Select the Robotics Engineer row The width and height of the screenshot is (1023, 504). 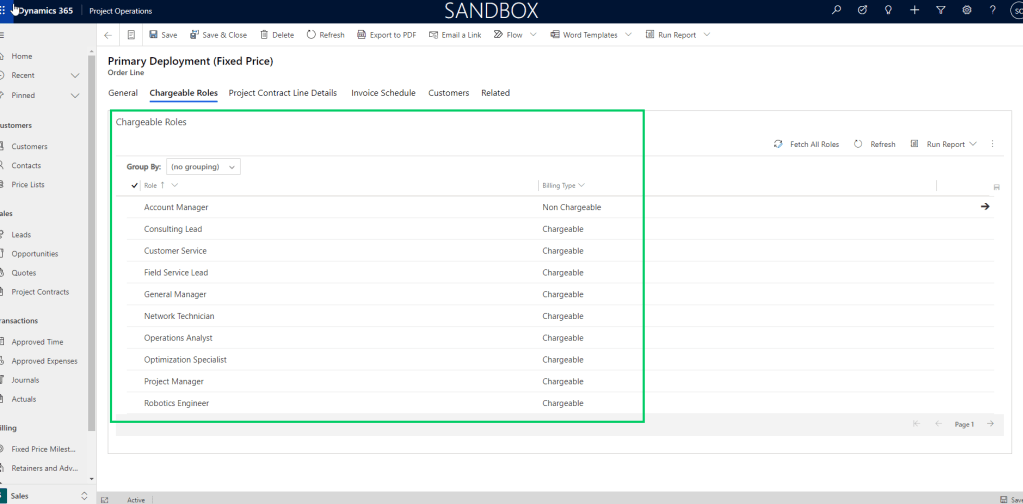coord(176,403)
